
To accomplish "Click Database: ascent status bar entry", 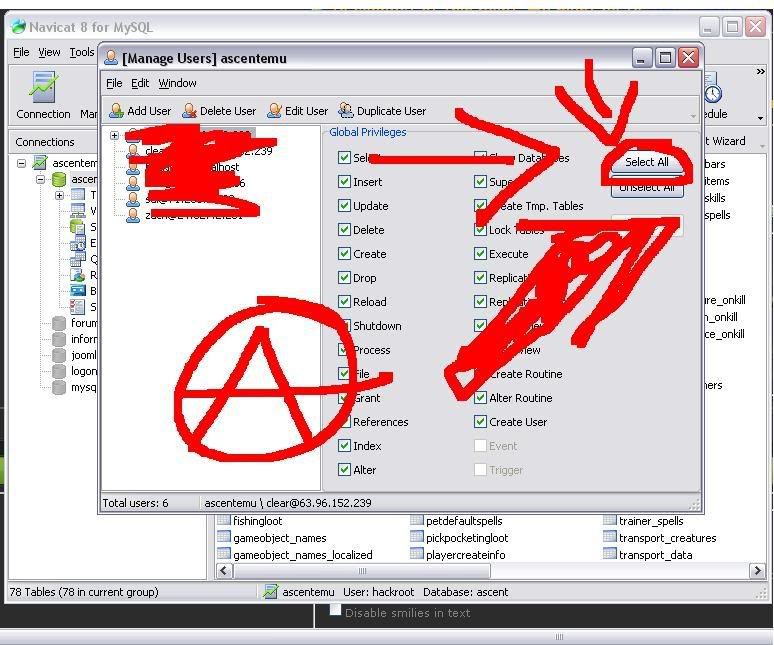I will (x=465, y=592).
